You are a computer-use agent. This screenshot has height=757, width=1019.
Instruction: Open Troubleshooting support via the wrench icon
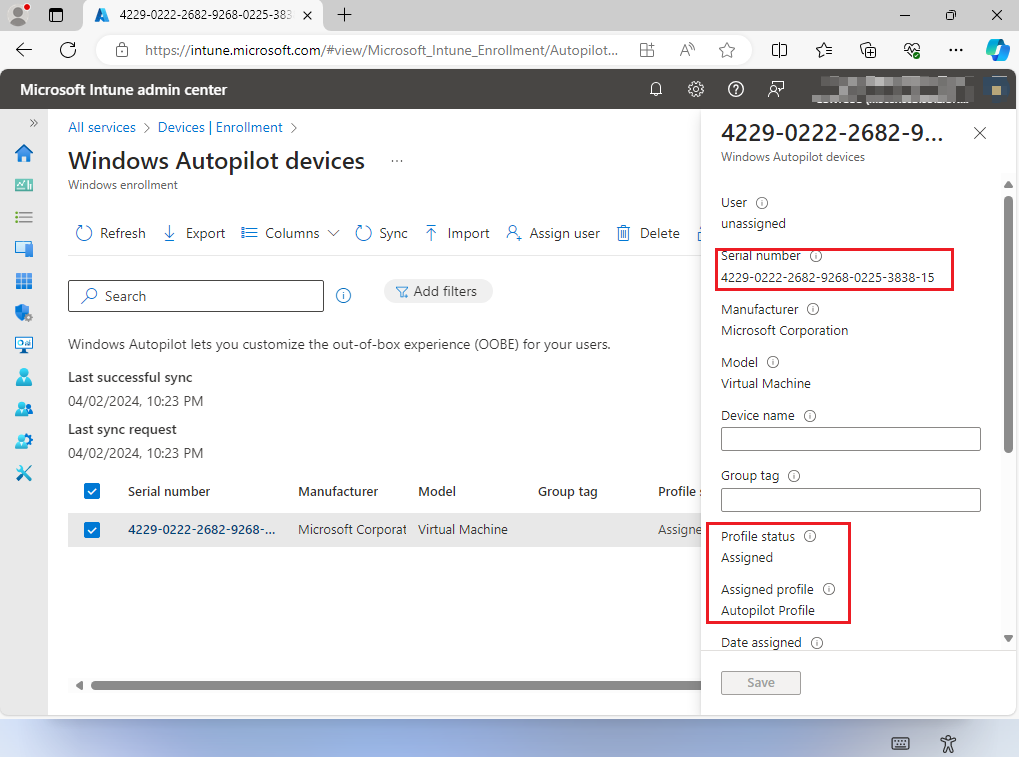tap(24, 473)
